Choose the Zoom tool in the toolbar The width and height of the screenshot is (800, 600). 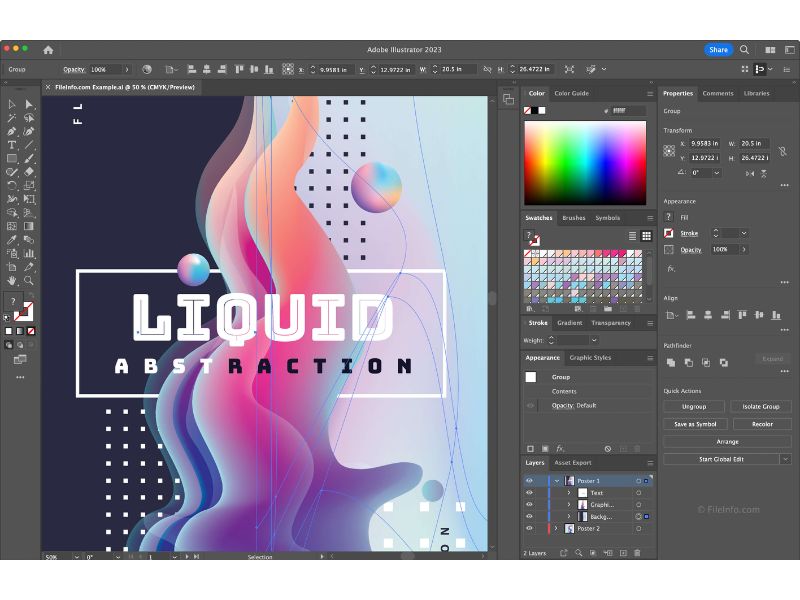point(29,279)
